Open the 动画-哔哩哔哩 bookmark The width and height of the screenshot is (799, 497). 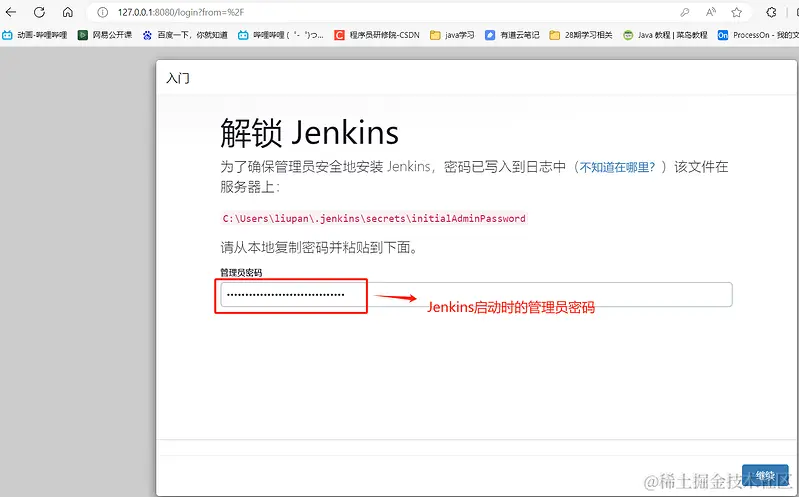(x=35, y=35)
